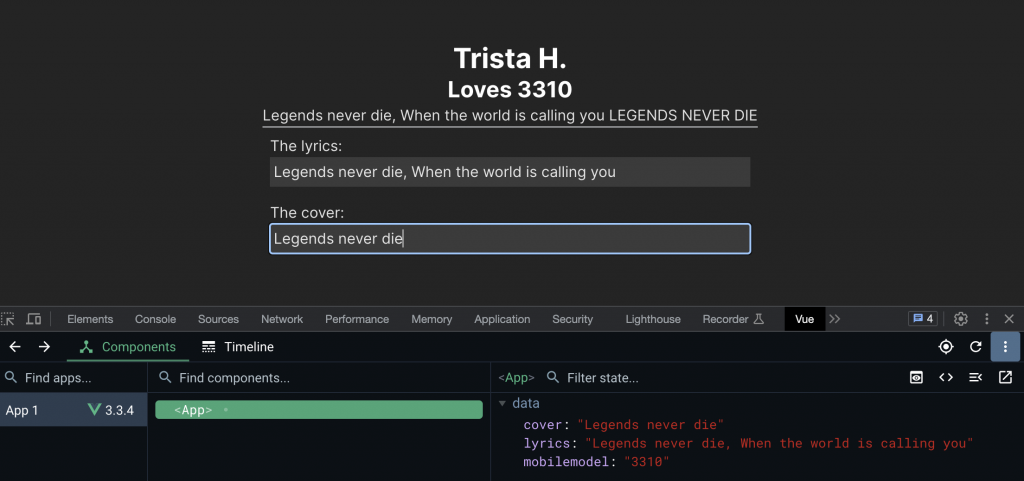Image resolution: width=1024 pixels, height=481 pixels.
Task: Click the show render code icon
Action: tap(946, 378)
